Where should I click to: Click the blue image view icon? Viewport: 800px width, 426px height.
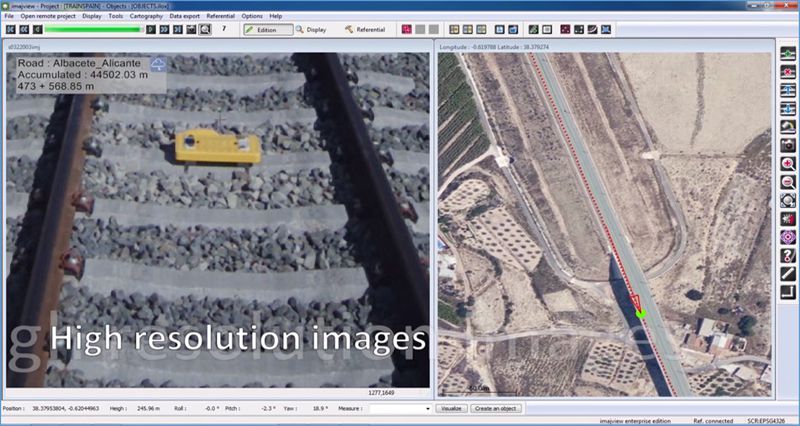pos(500,30)
